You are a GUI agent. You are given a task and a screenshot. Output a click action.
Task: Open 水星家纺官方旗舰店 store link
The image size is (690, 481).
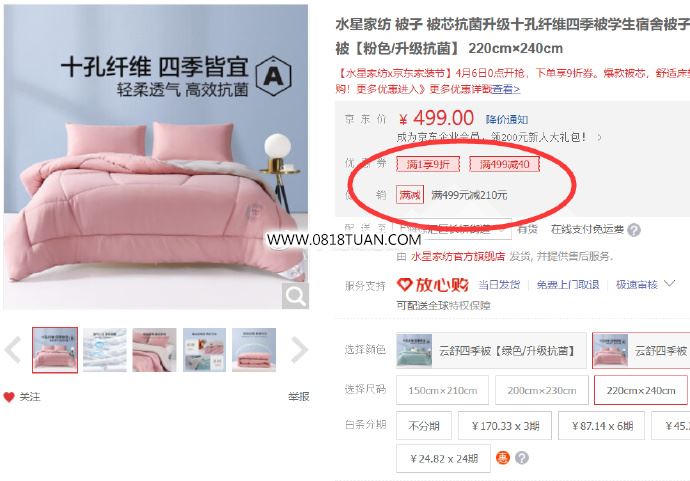click(457, 256)
